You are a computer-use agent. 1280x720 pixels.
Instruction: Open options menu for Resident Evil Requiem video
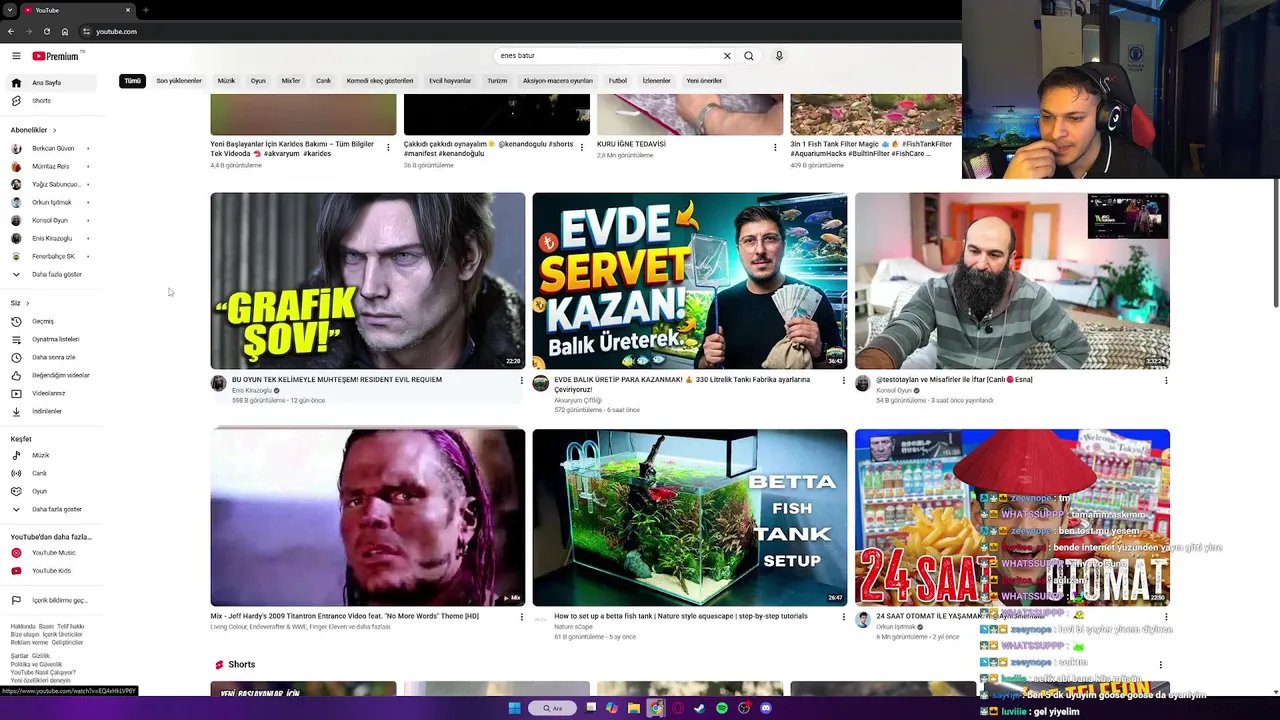521,380
